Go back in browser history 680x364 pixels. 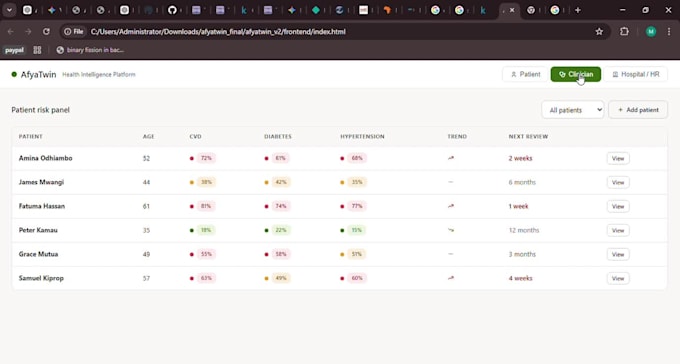(x=10, y=32)
